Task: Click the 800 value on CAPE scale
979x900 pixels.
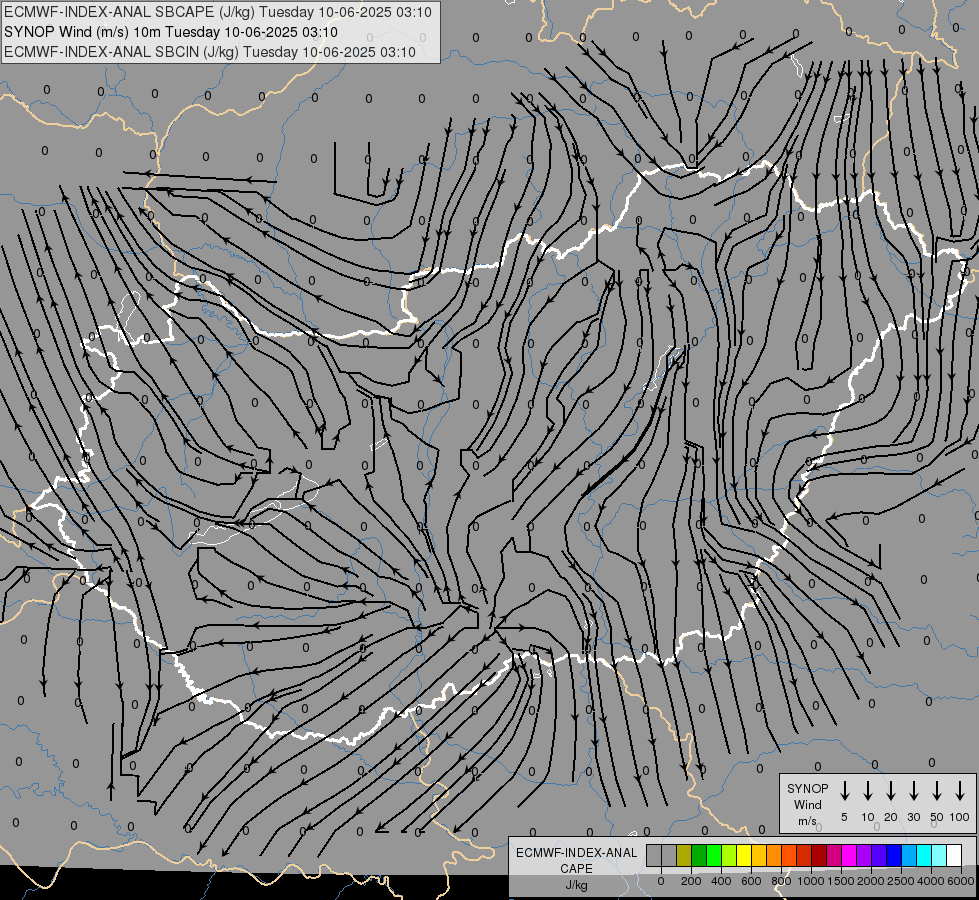Action: (x=781, y=881)
